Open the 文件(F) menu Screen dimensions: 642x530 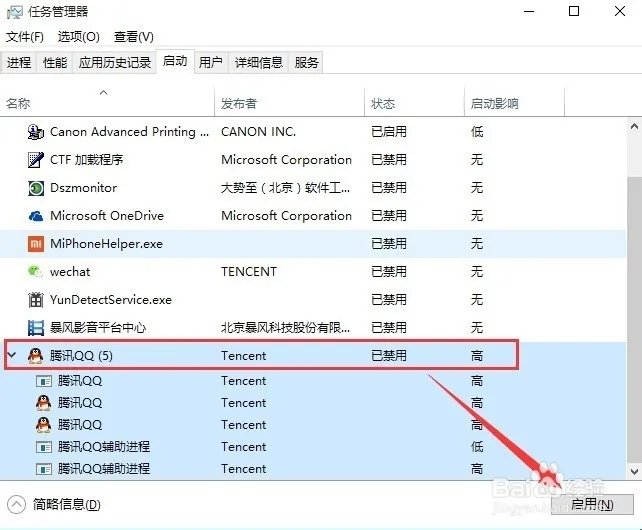pos(25,37)
